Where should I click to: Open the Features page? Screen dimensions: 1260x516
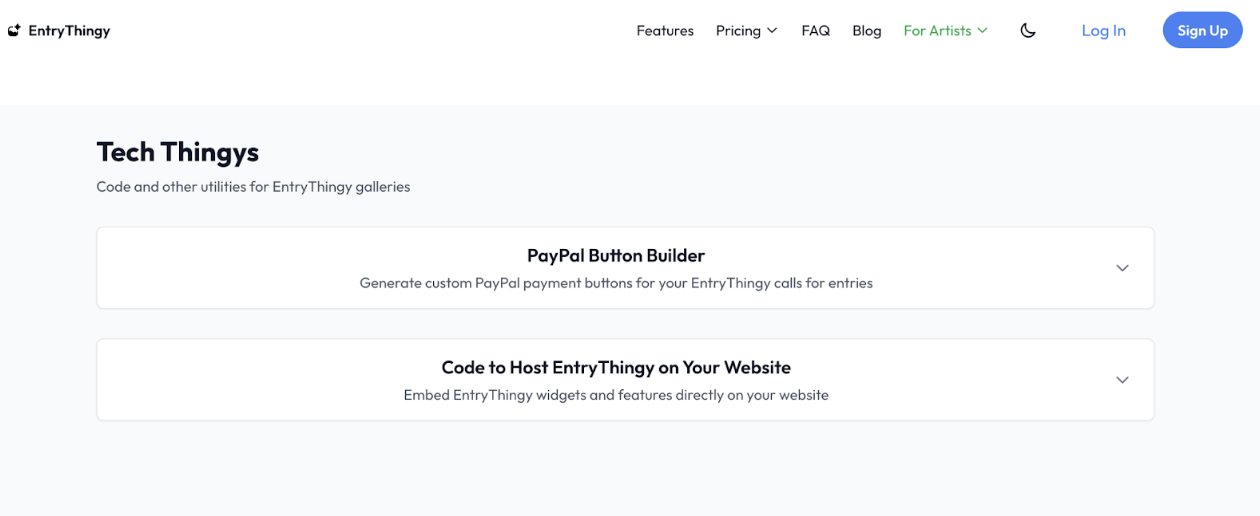pos(665,31)
